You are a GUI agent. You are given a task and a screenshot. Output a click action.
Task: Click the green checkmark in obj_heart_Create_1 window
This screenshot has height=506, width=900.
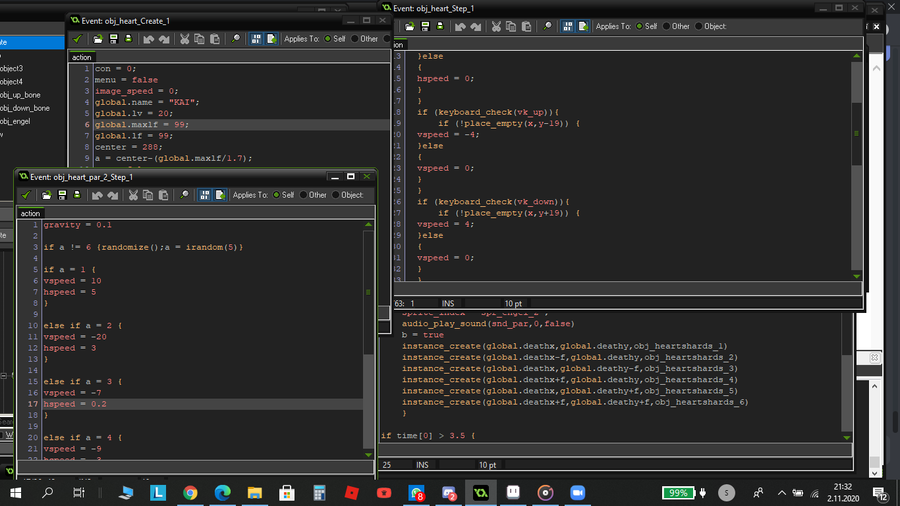coord(77,39)
